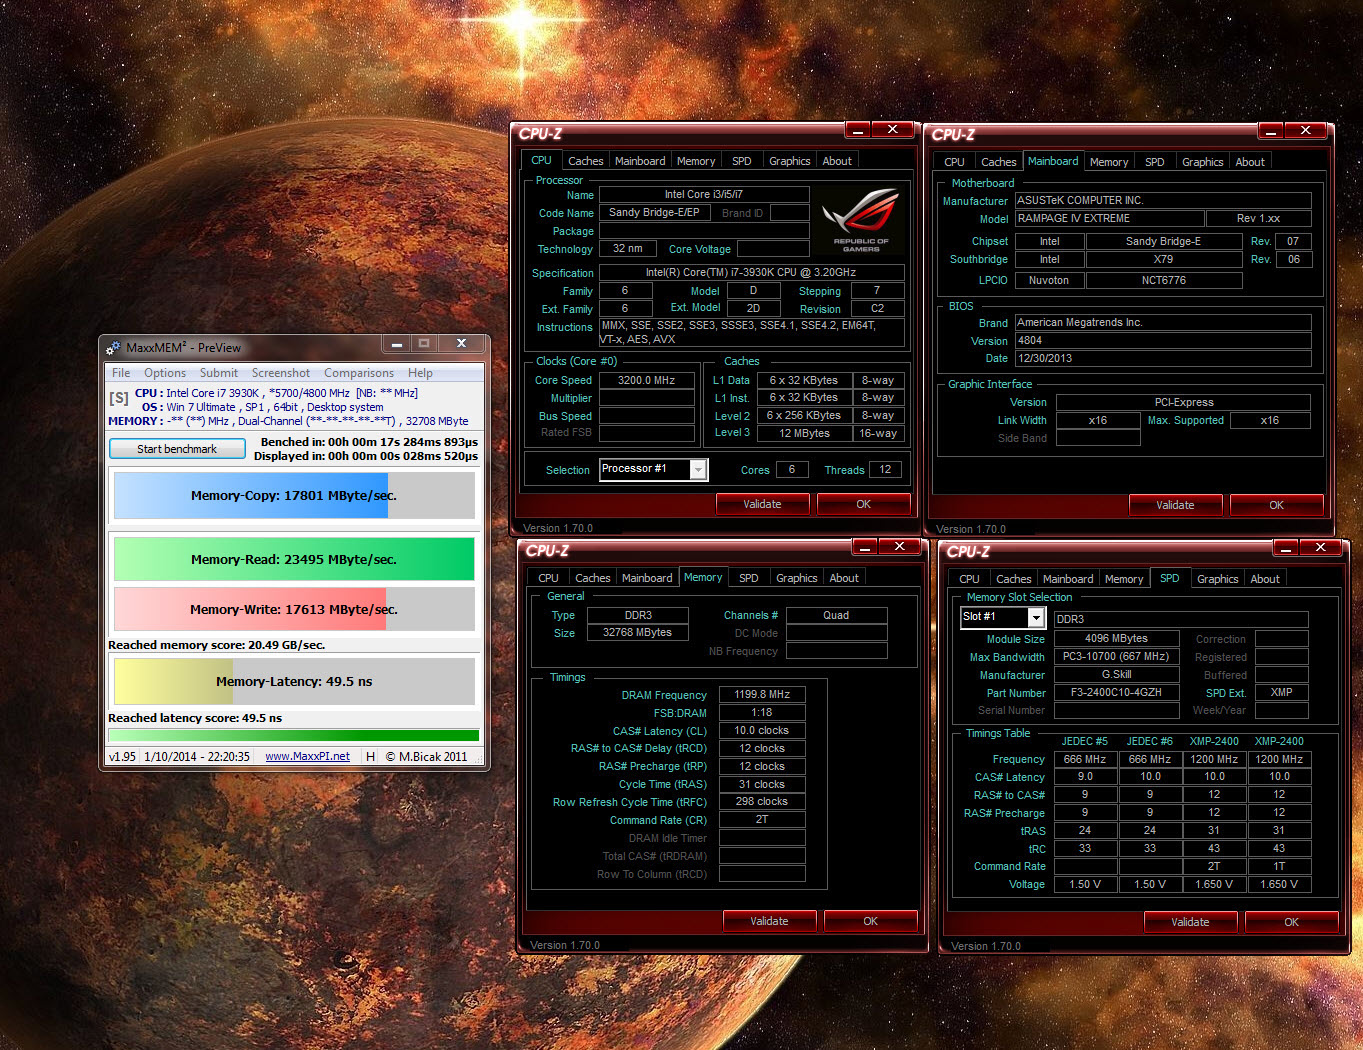This screenshot has width=1363, height=1050.
Task: Click the Core Speed 3200.0 MHz field
Action: pyautogui.click(x=646, y=380)
